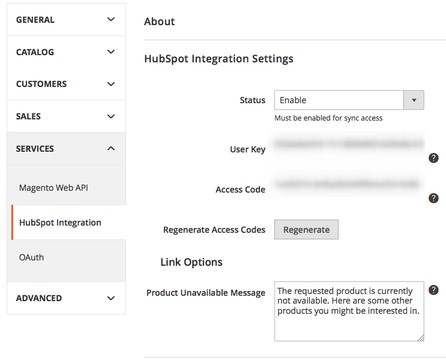Expand the ADVANCED section chevron

[x=111, y=298]
